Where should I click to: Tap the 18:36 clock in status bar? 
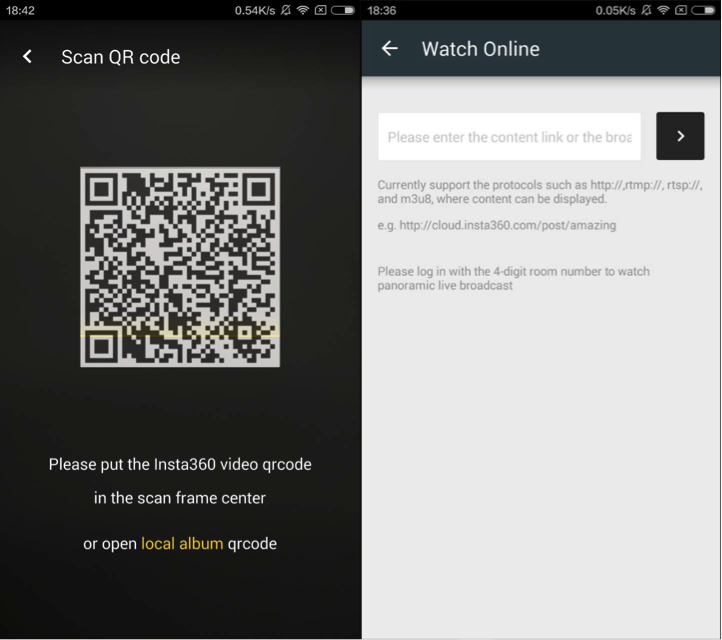(382, 10)
